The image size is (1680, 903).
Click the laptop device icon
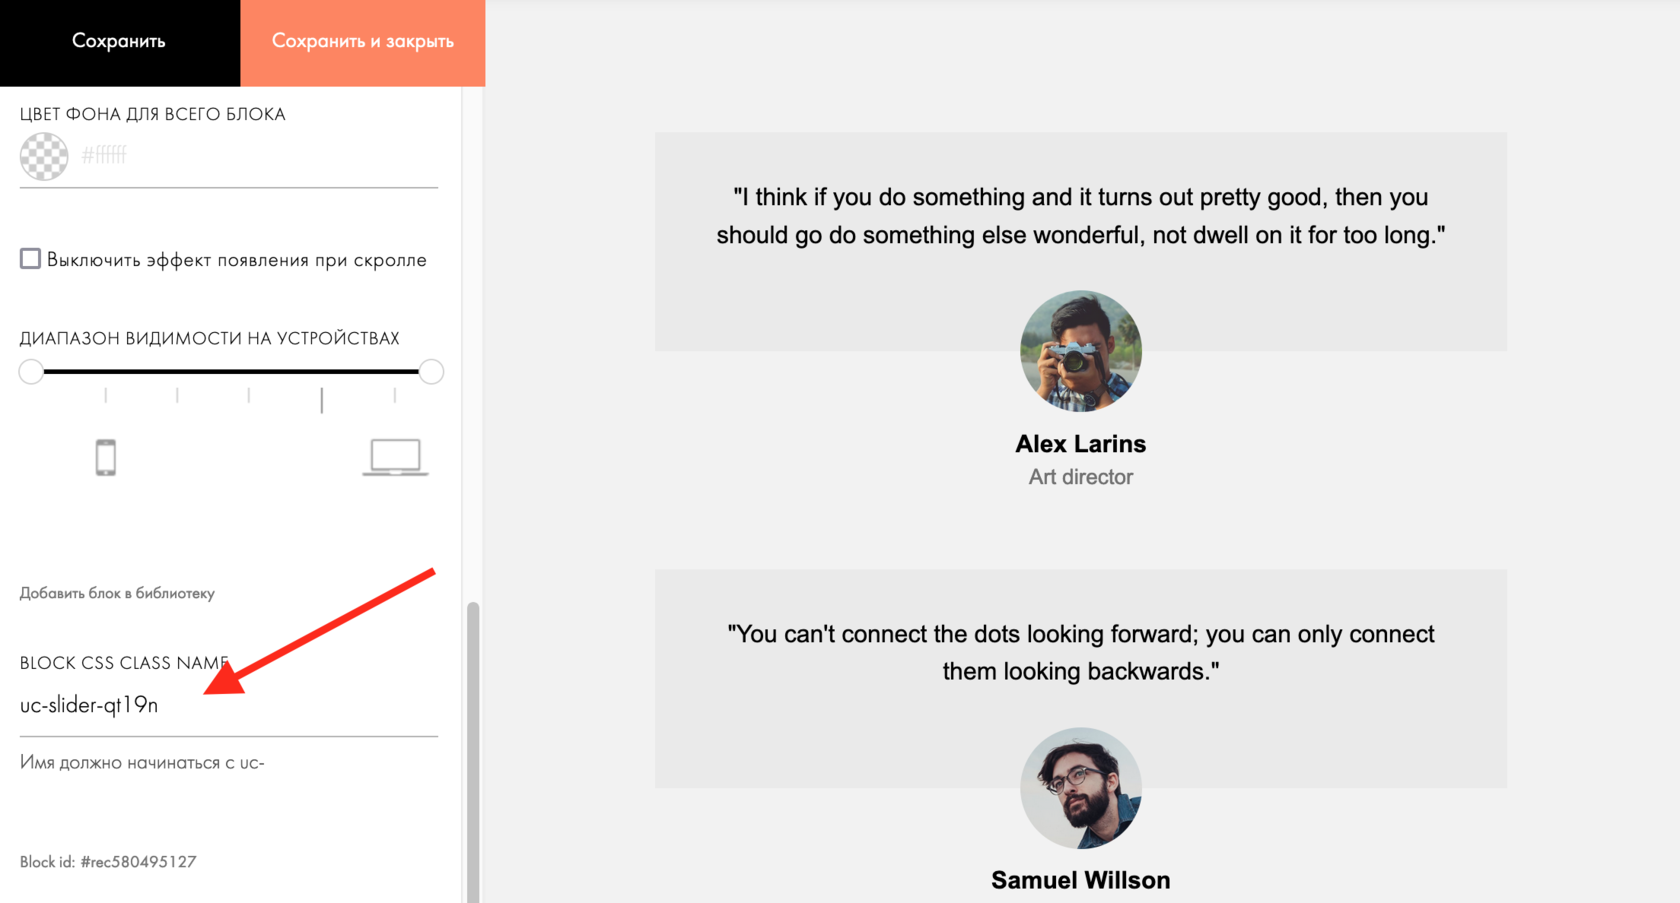click(395, 457)
